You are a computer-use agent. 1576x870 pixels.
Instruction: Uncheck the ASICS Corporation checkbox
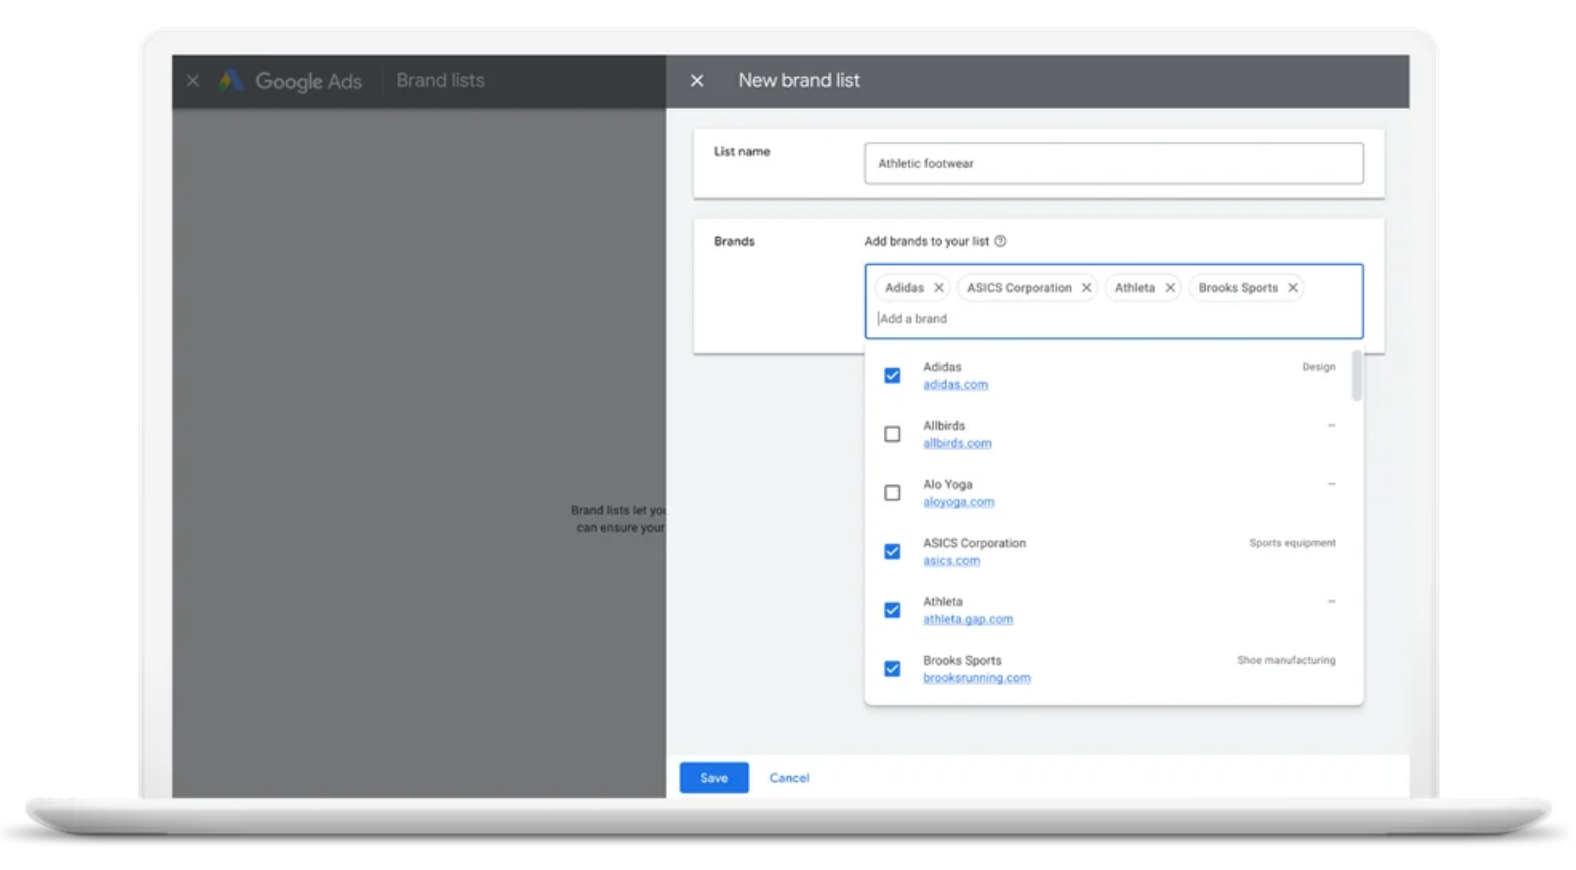point(892,552)
